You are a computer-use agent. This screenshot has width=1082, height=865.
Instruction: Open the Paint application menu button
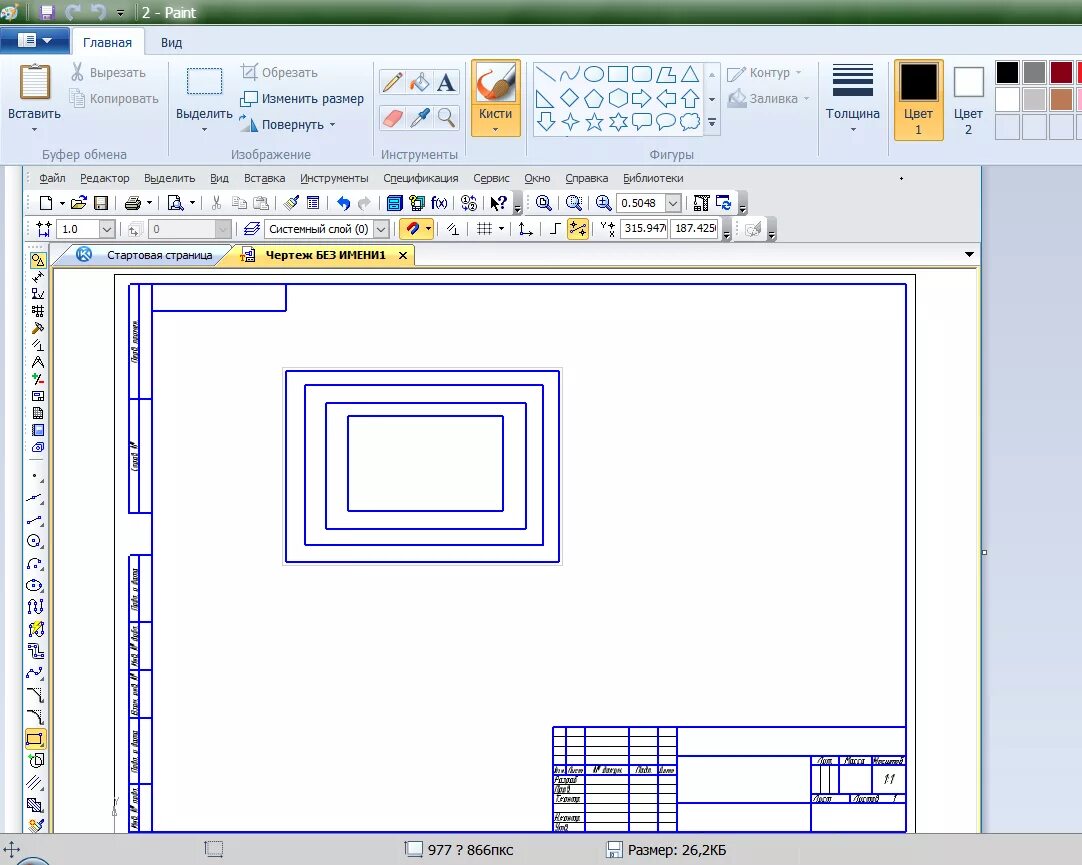[x=35, y=41]
